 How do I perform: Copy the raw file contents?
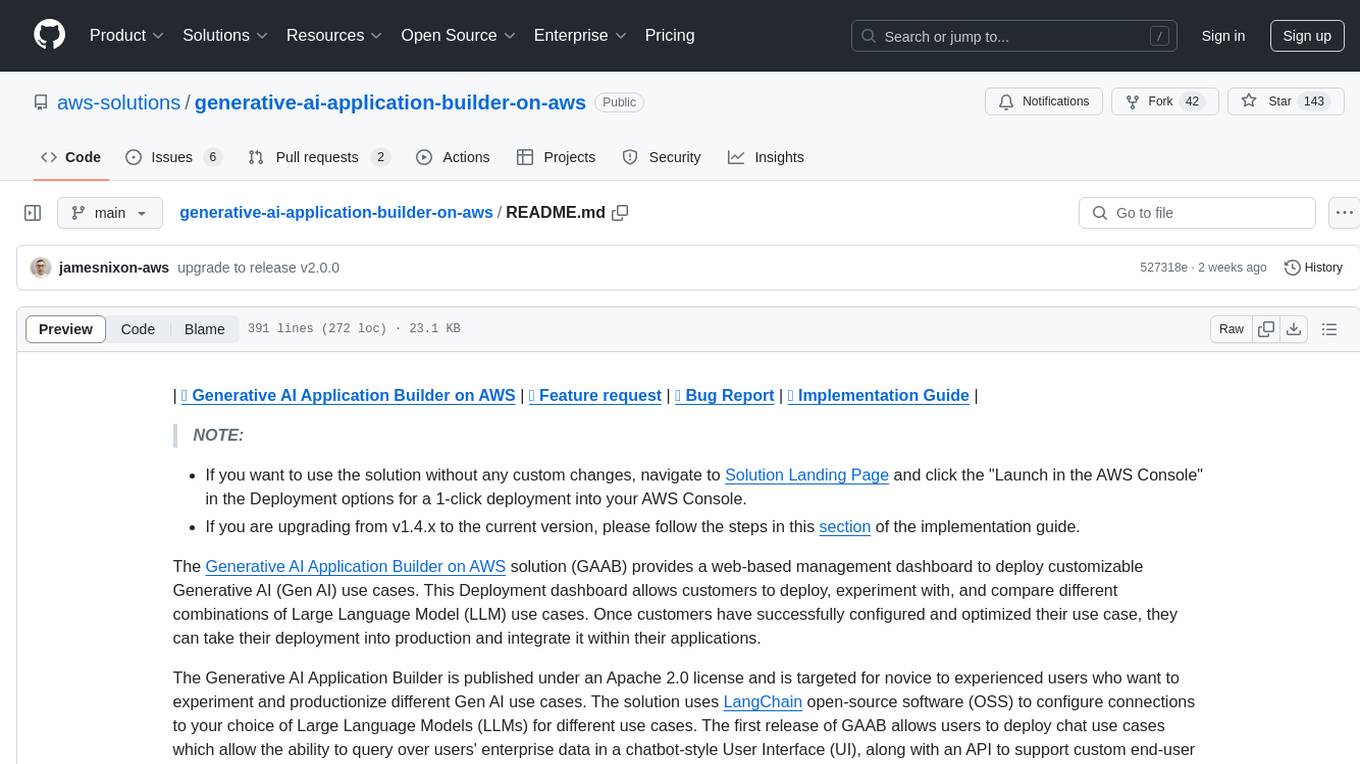tap(1267, 329)
